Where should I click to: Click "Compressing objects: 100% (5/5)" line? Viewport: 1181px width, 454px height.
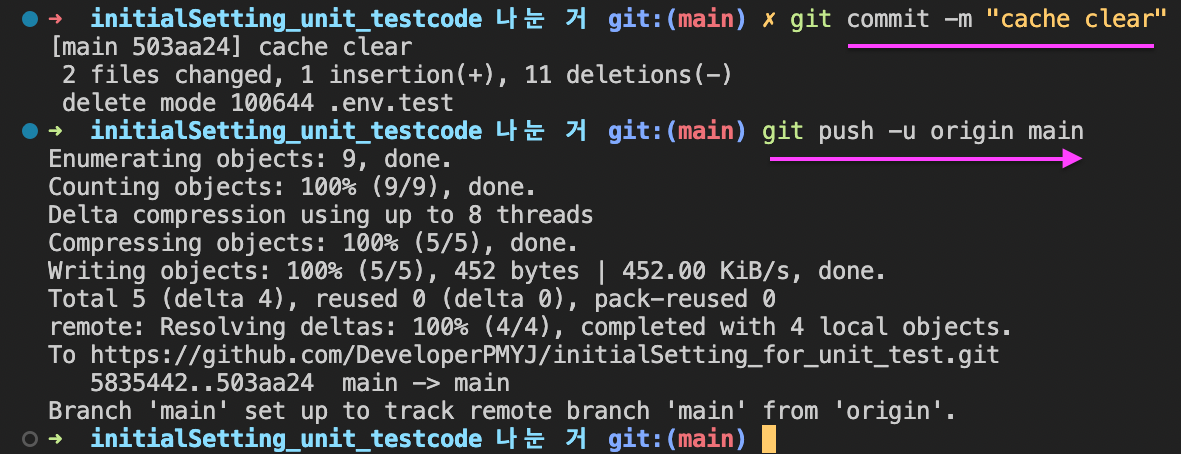tap(313, 243)
